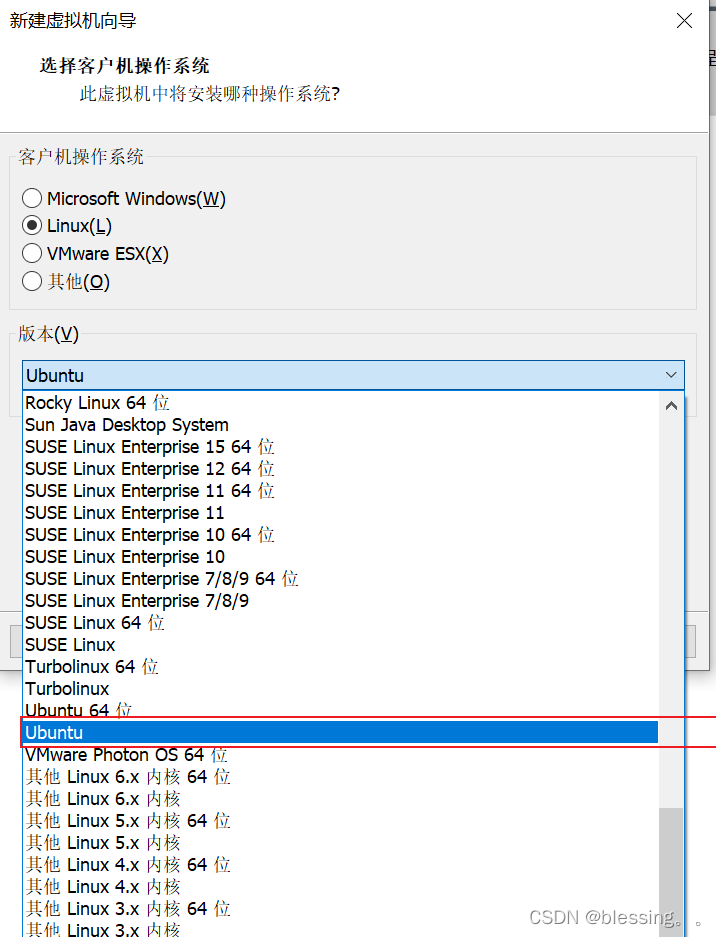716x937 pixels.
Task: Click the version list scrollbar thumb
Action: click(x=671, y=872)
